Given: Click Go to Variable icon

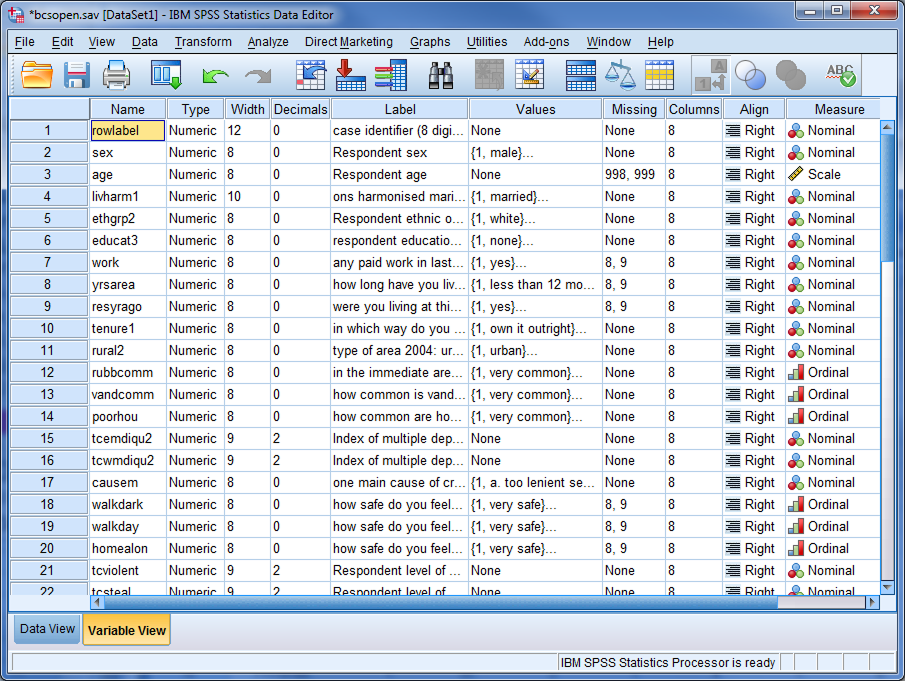Looking at the screenshot, I should tap(350, 75).
